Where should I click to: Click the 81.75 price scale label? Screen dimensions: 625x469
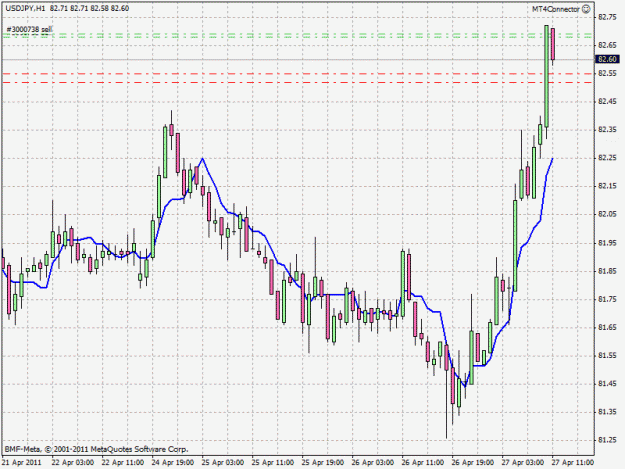pyautogui.click(x=607, y=299)
